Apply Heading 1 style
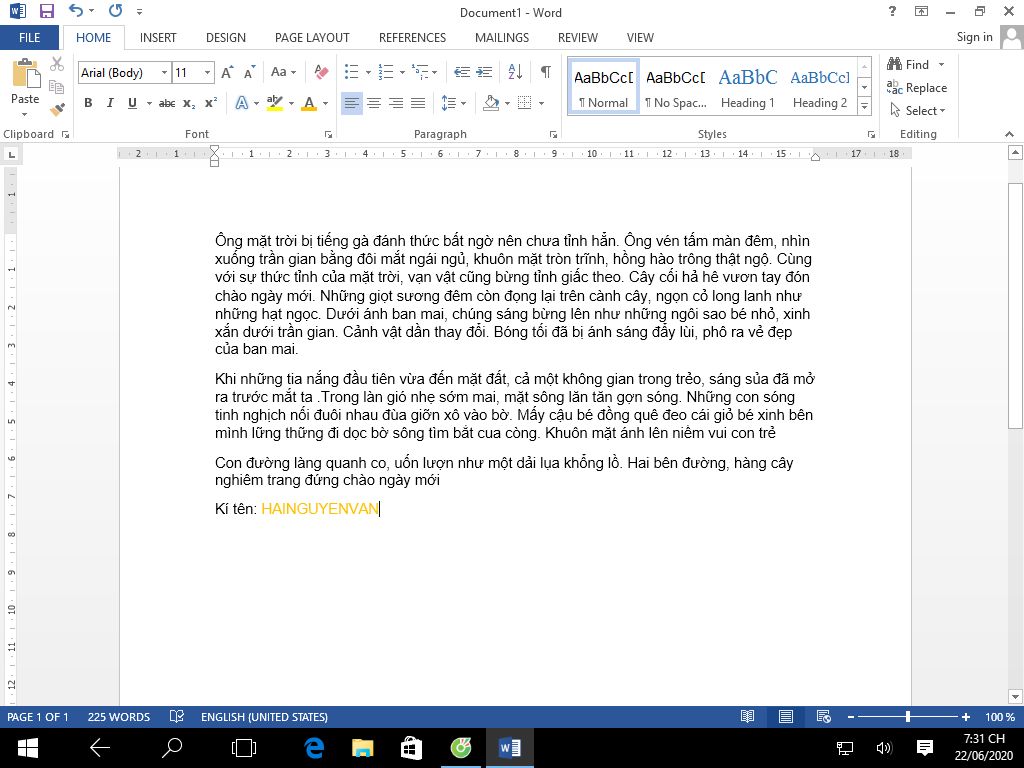This screenshot has height=768, width=1024. pos(748,87)
